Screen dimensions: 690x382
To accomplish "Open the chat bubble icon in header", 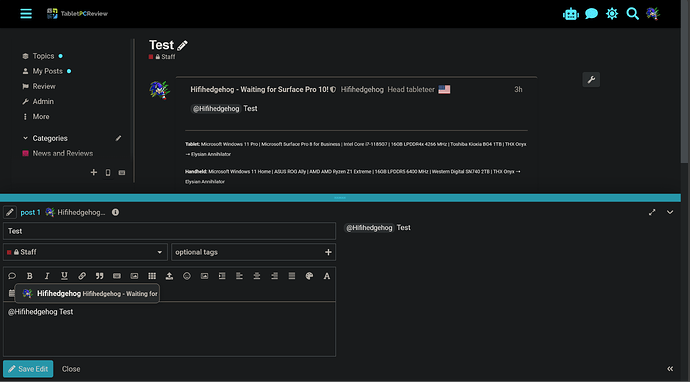I will tap(591, 14).
